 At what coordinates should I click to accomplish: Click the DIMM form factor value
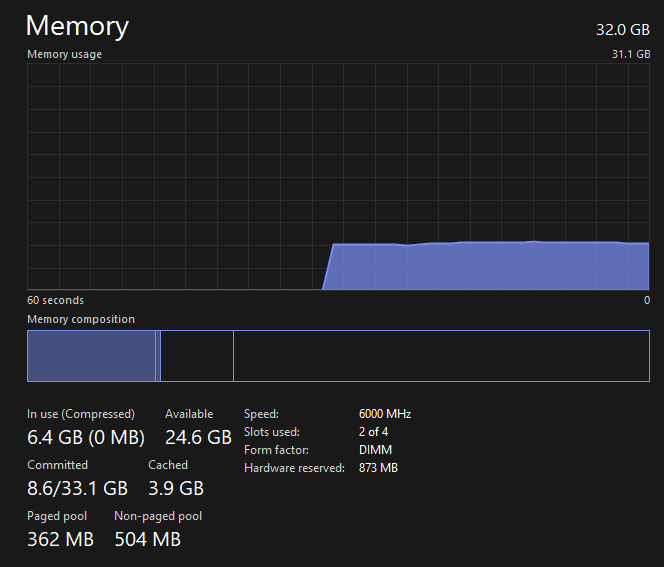[x=375, y=450]
